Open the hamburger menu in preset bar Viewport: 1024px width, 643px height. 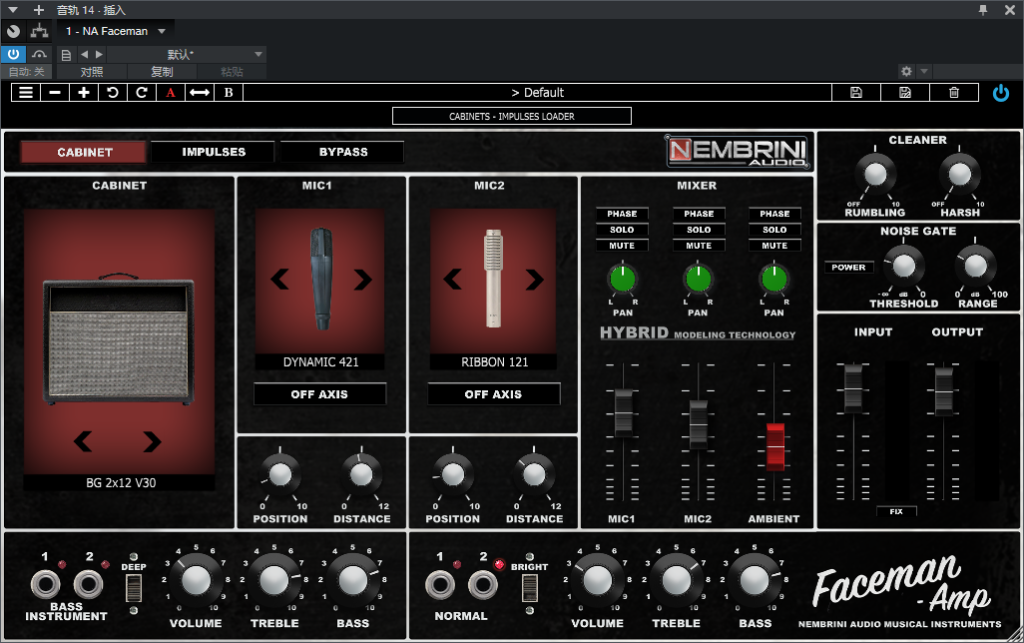coord(25,93)
